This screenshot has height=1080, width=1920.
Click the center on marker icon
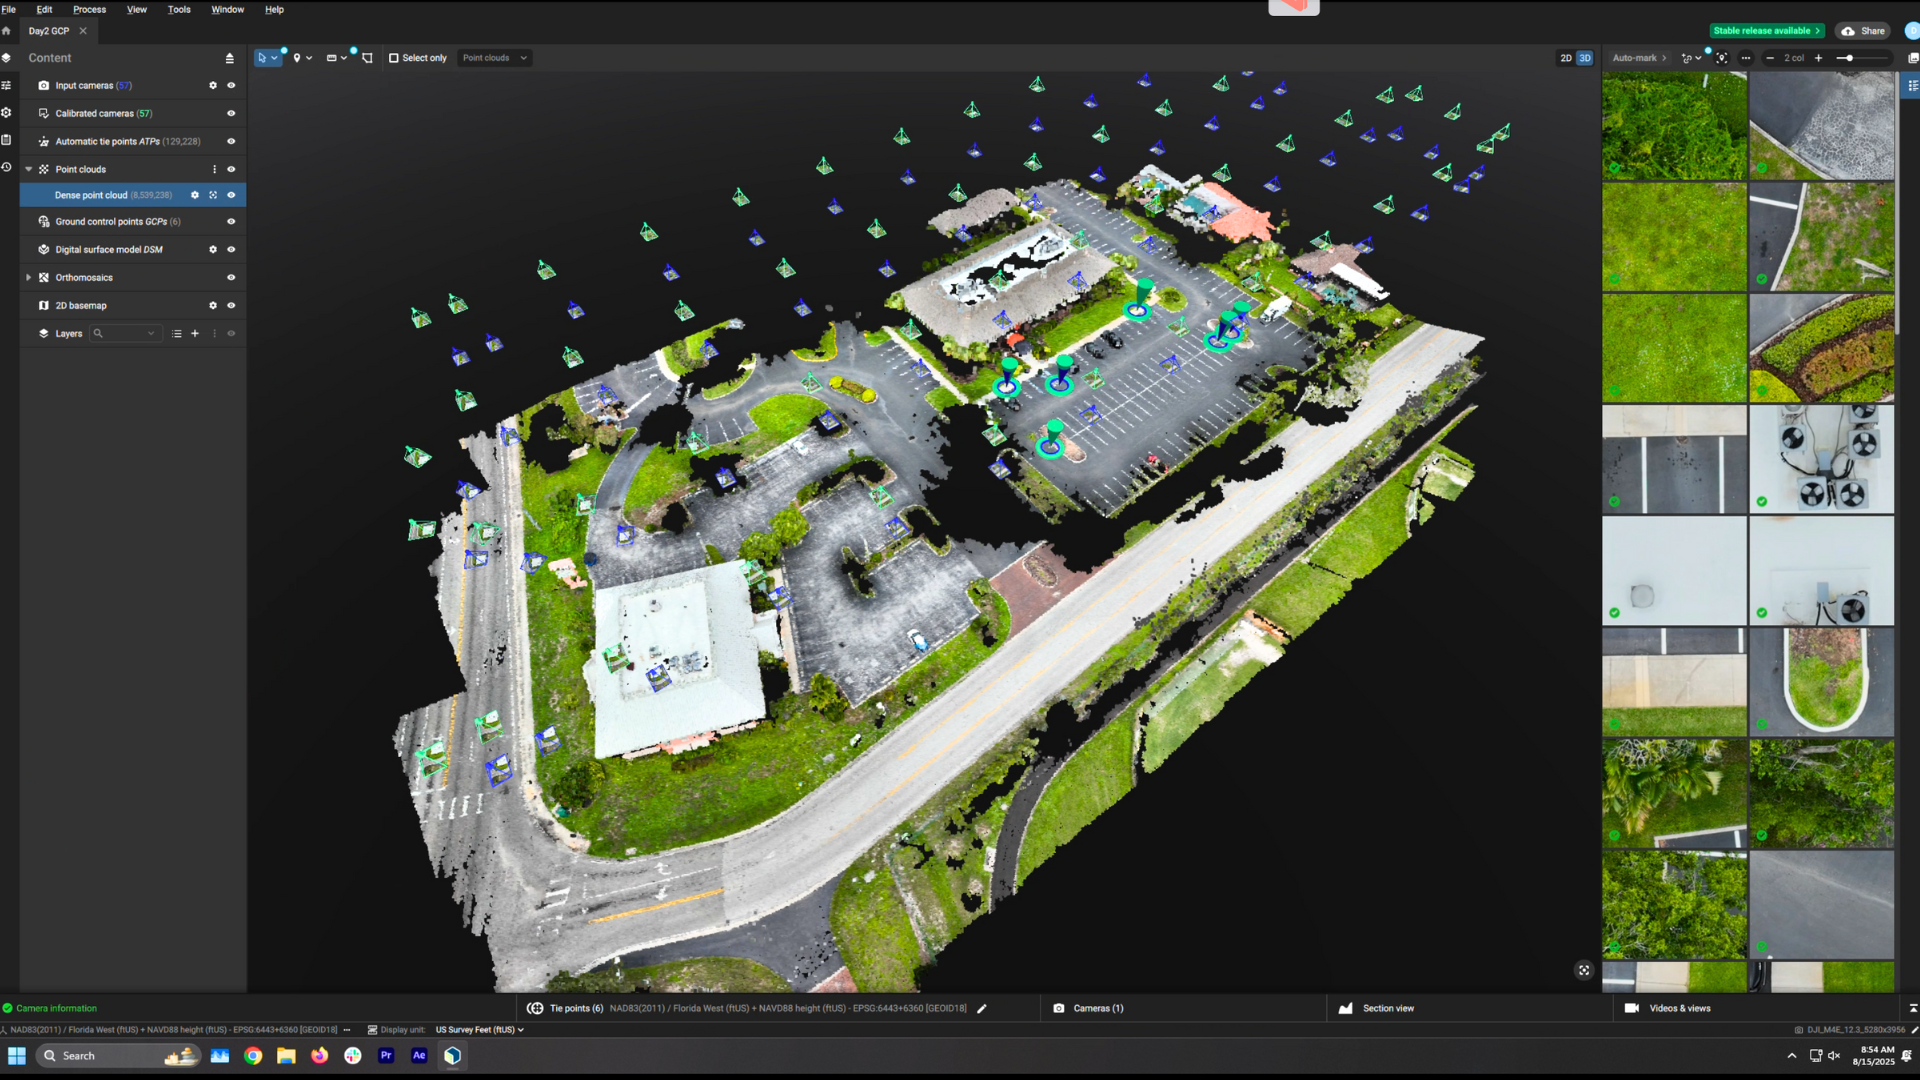tap(1721, 58)
